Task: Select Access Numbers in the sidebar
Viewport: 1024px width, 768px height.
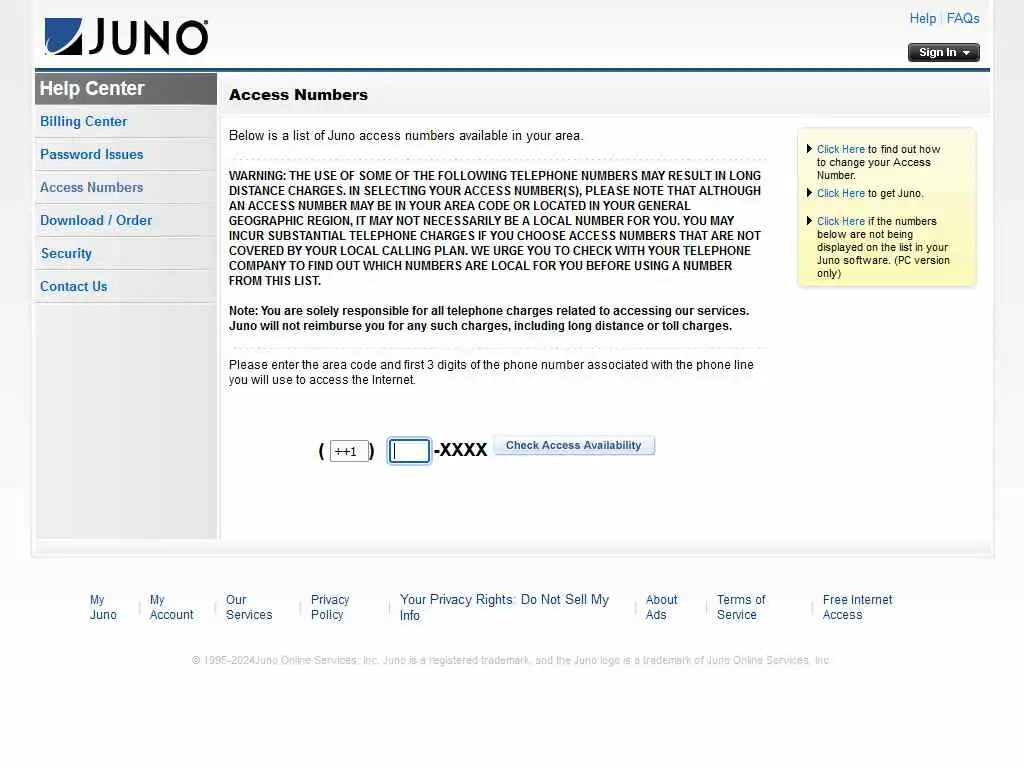Action: (x=91, y=187)
